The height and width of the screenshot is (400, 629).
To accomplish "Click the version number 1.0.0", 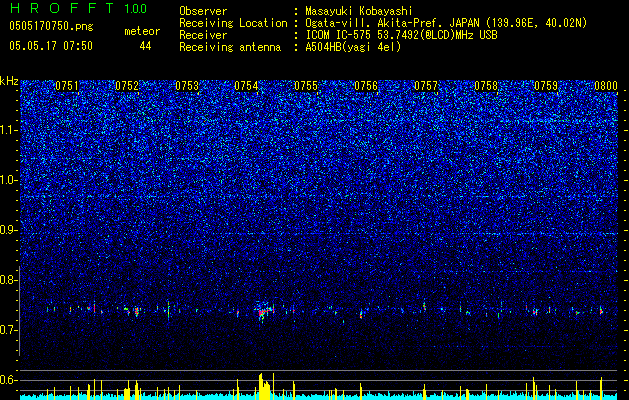I will (x=136, y=9).
